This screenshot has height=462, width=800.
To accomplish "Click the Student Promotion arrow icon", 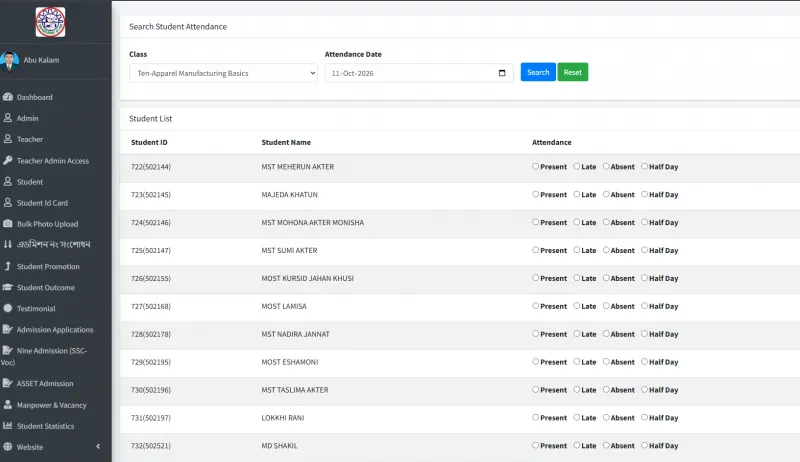I will click(8, 266).
